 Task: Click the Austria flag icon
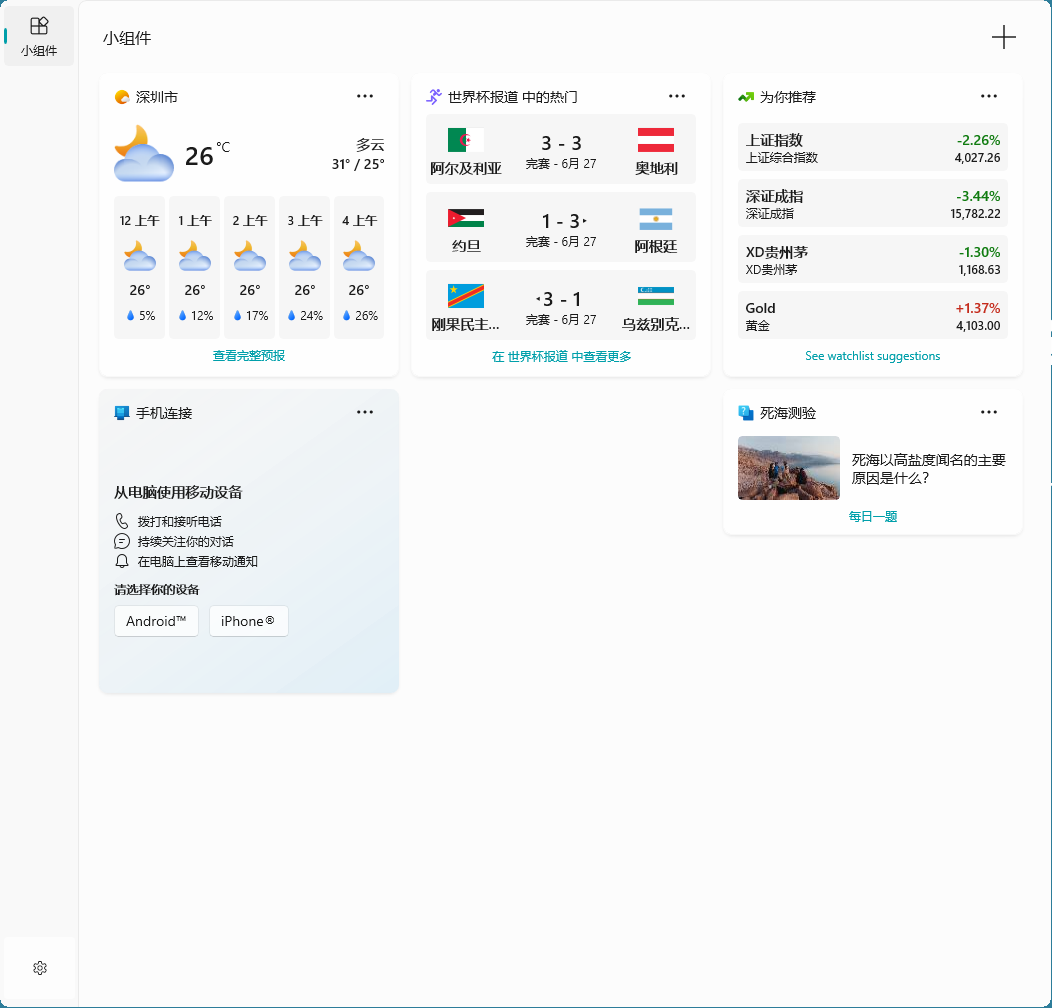click(655, 140)
